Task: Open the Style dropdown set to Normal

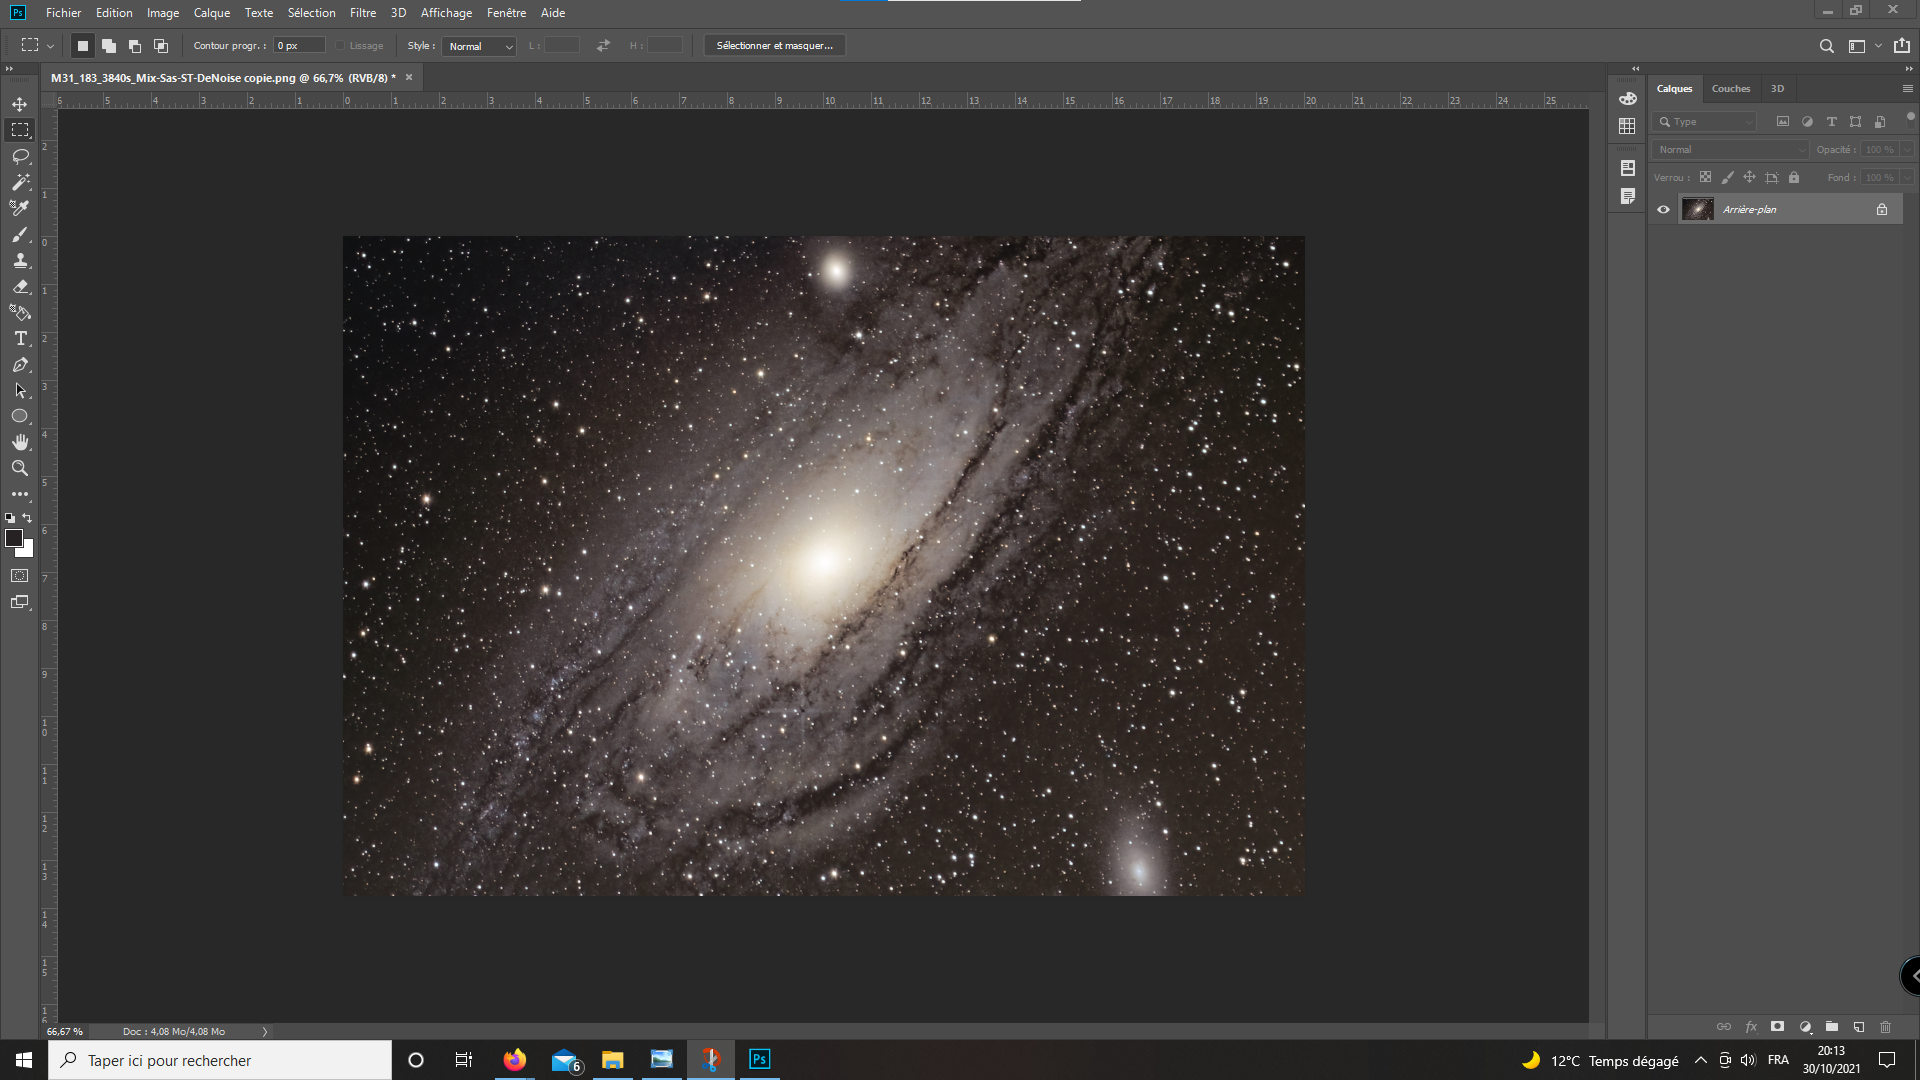Action: (479, 46)
